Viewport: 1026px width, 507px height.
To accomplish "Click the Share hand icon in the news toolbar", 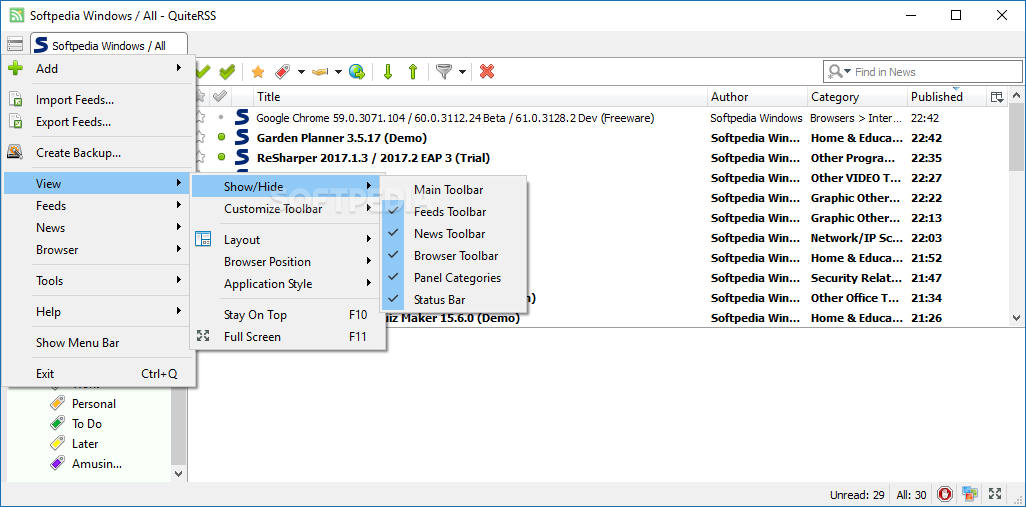I will coord(319,71).
